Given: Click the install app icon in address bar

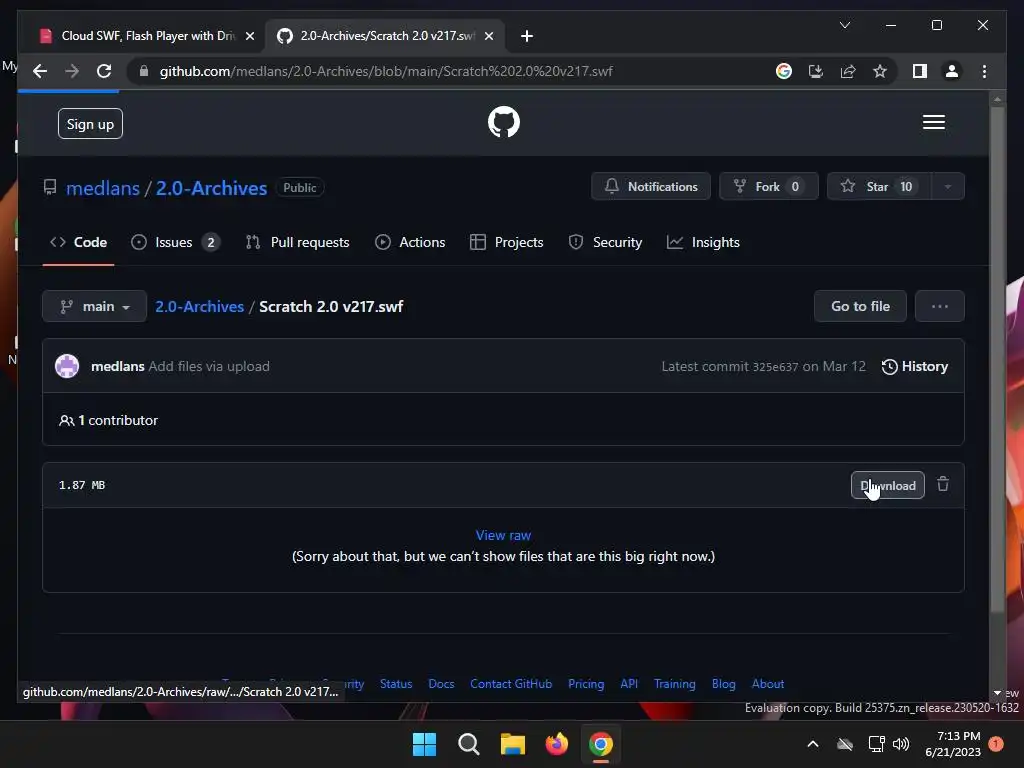Looking at the screenshot, I should (x=816, y=71).
